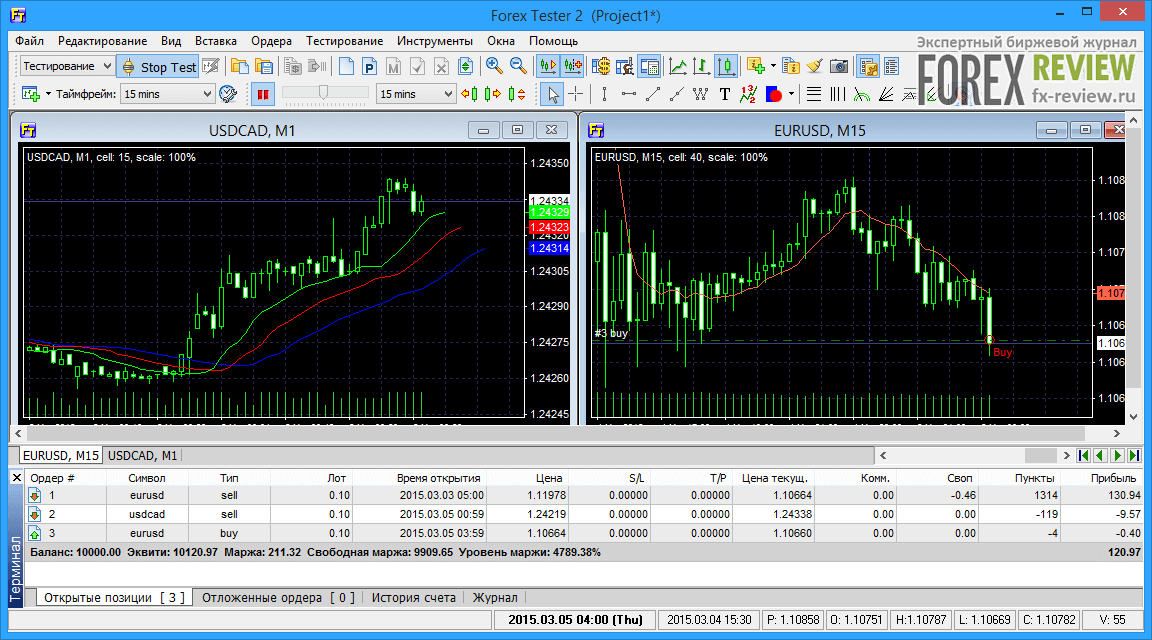Expand the shapes tool dropdown arrow
Screen dimensions: 1152x640
791,94
